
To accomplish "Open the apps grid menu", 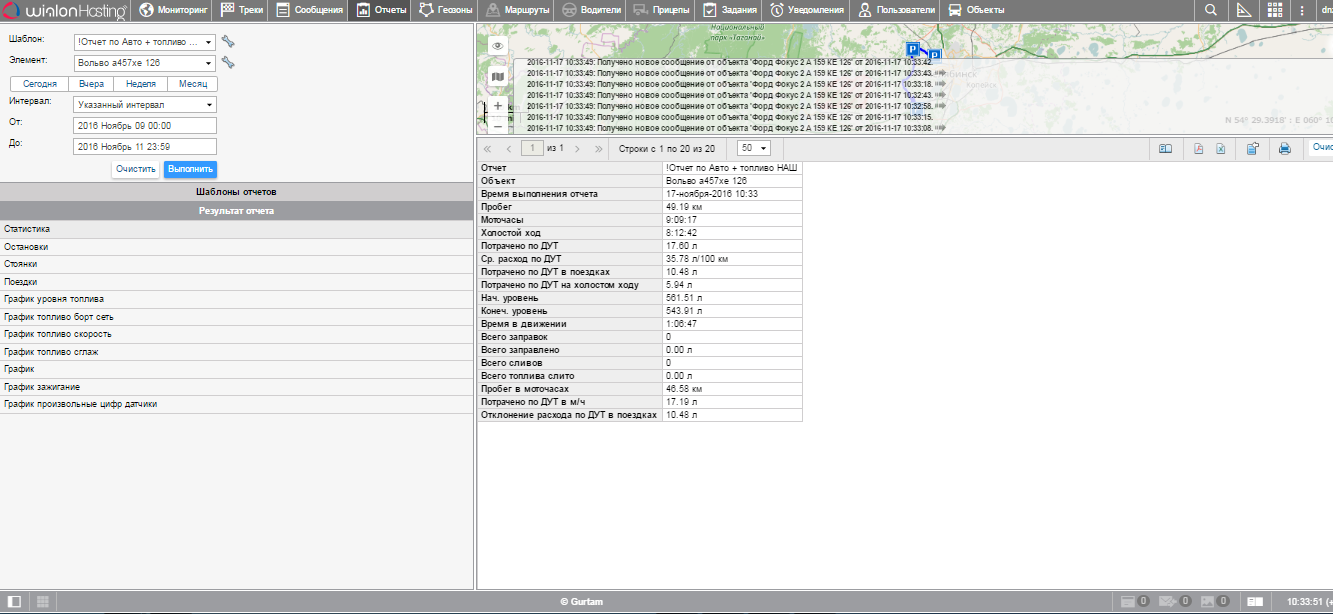I will pos(1275,10).
